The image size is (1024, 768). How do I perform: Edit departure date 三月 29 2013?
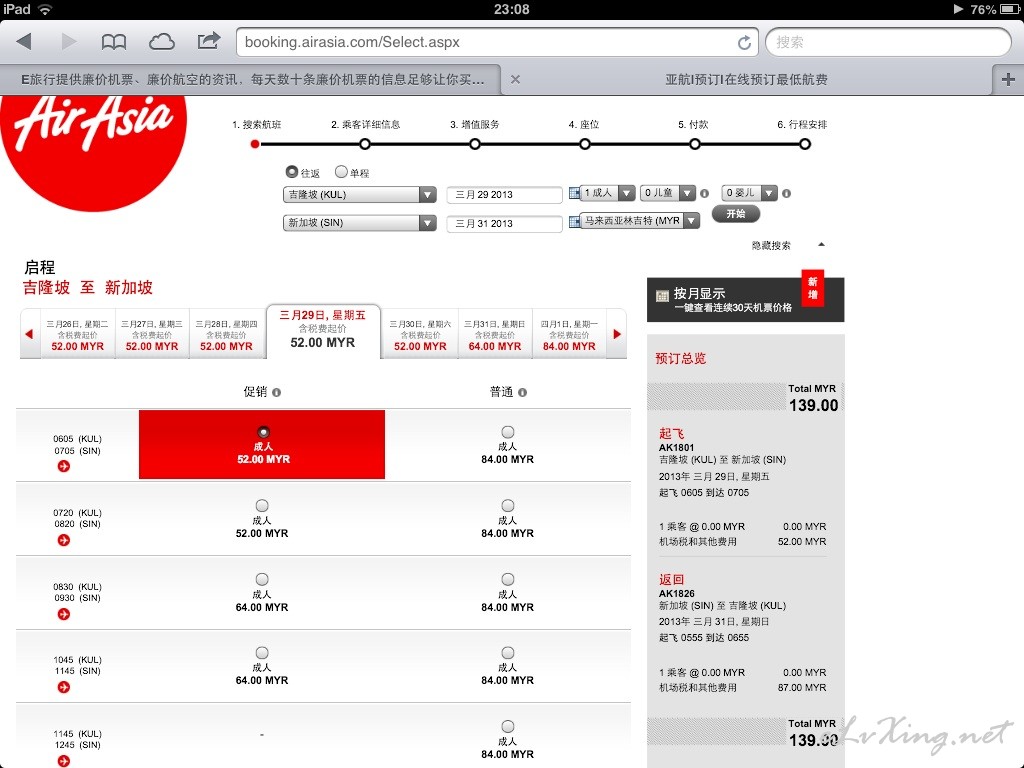[x=504, y=195]
